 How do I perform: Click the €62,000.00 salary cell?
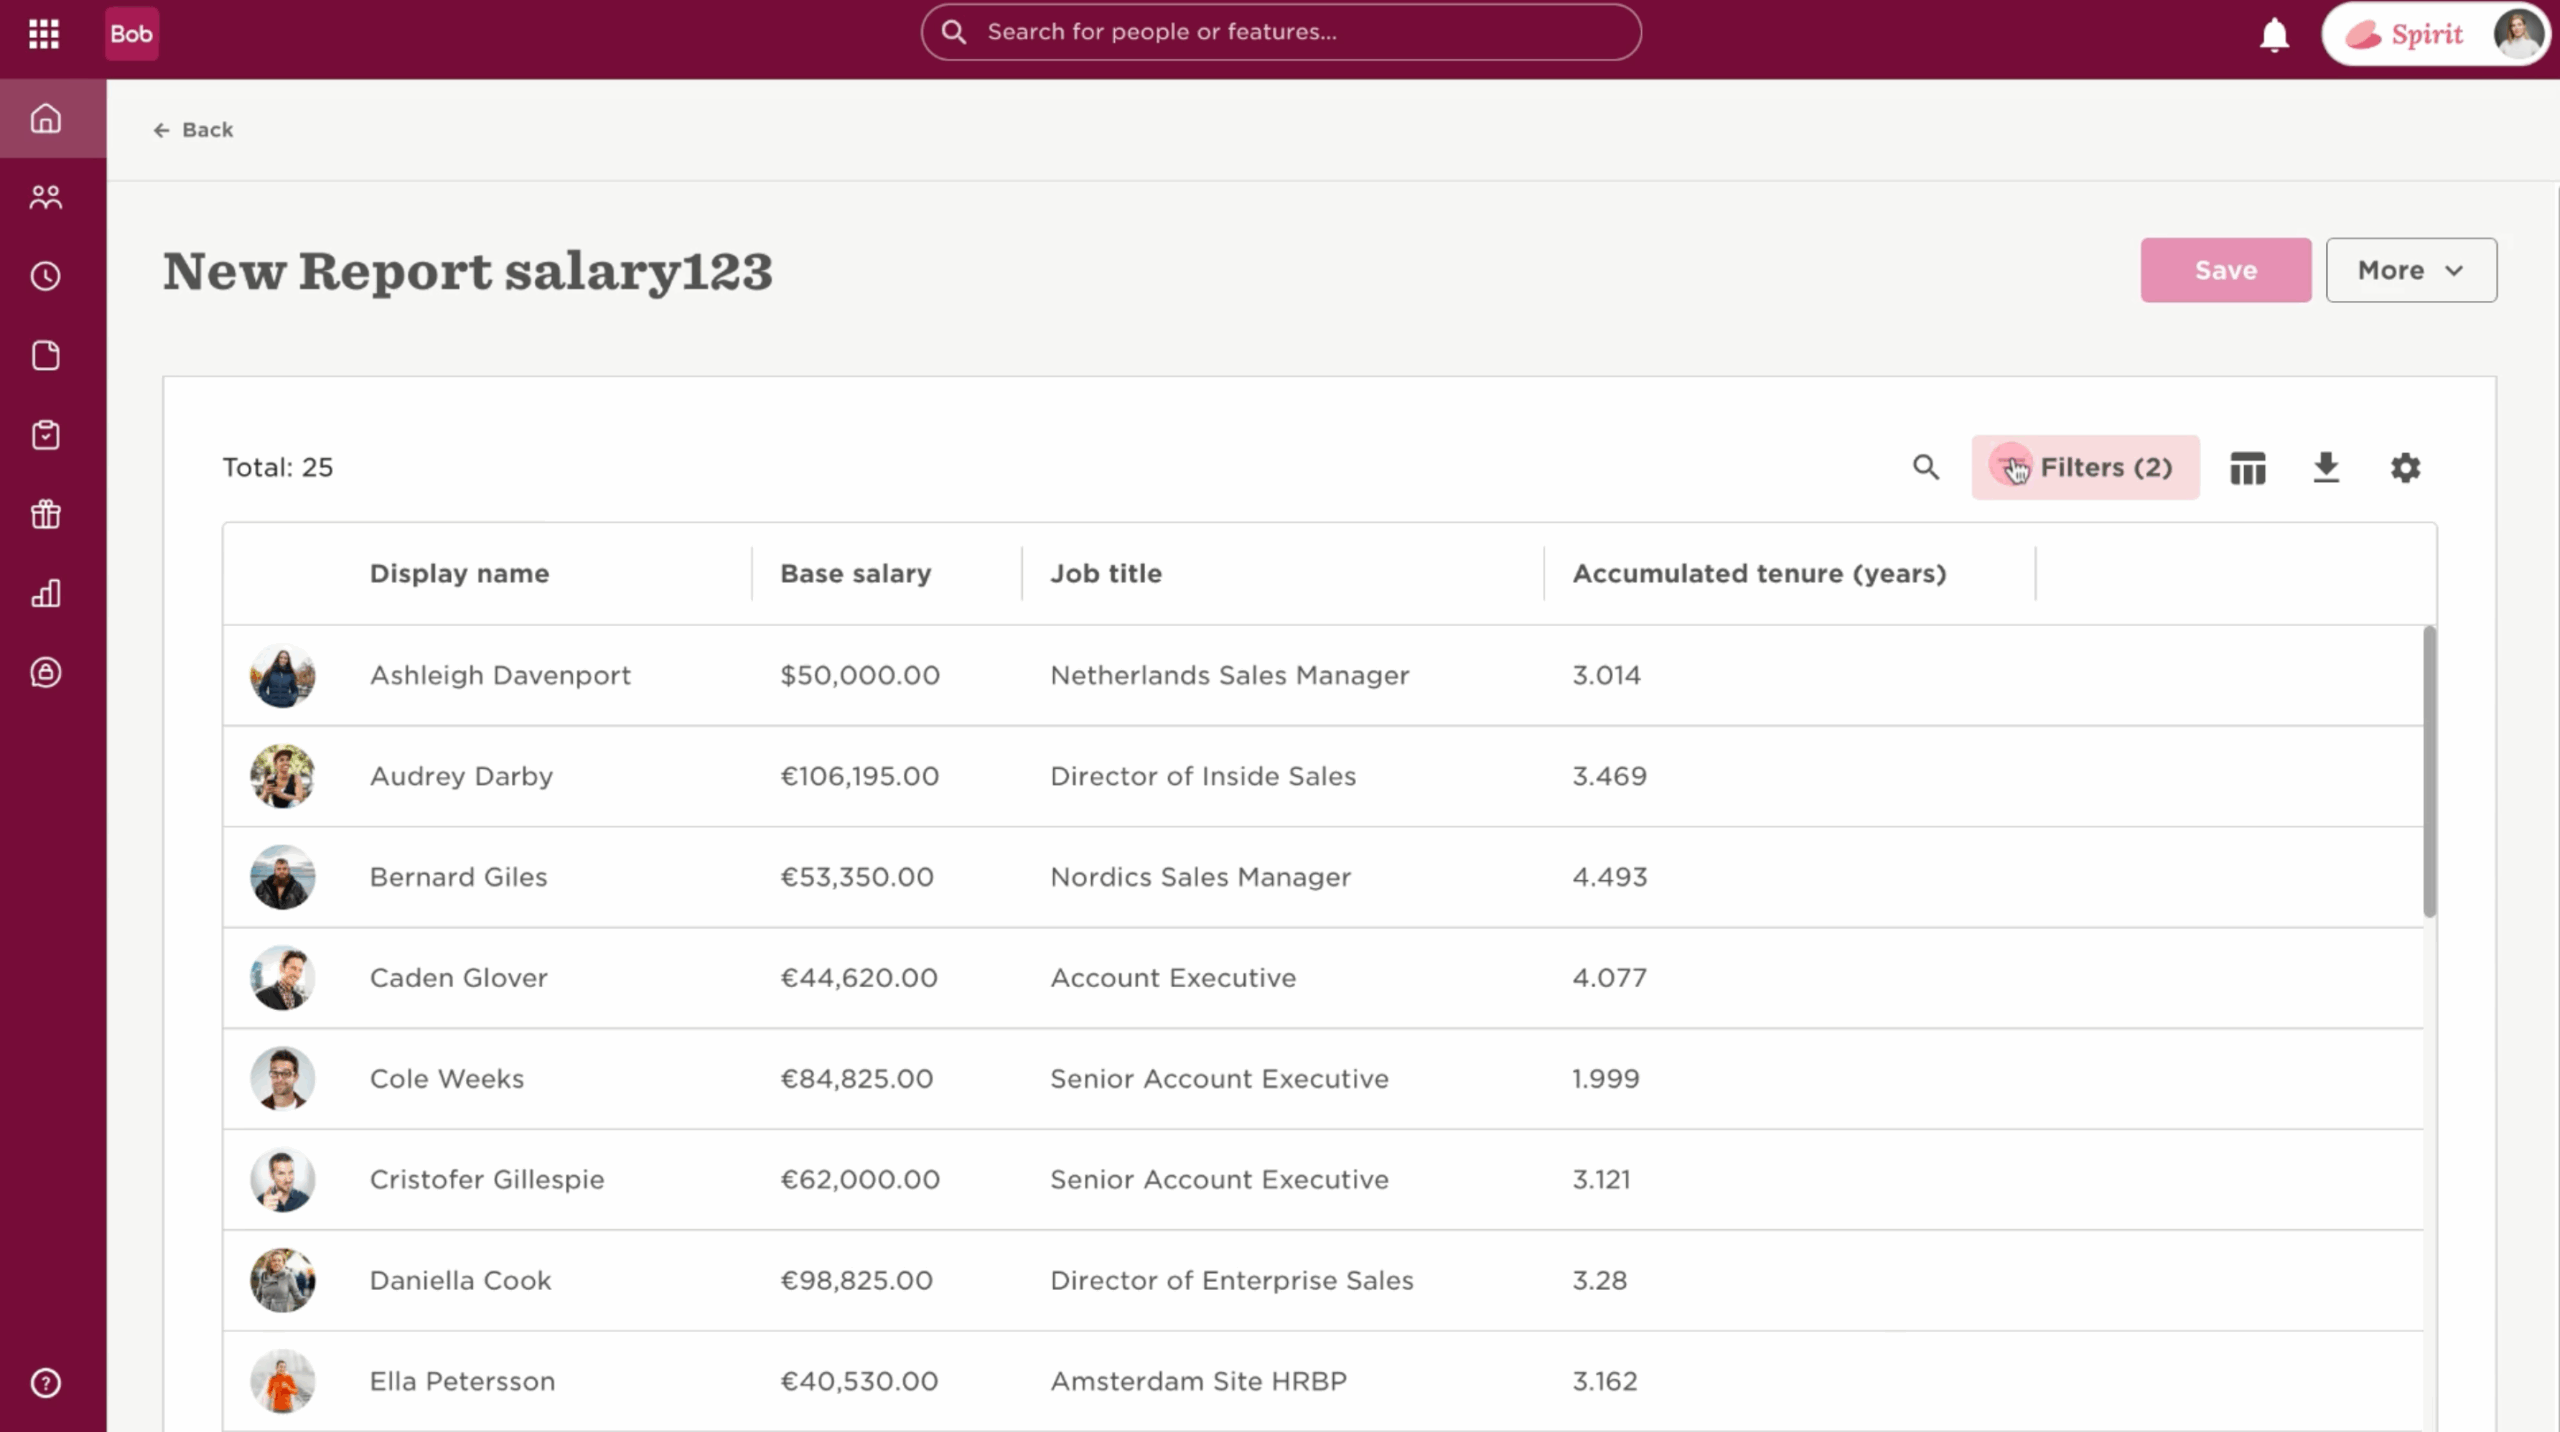point(860,1179)
